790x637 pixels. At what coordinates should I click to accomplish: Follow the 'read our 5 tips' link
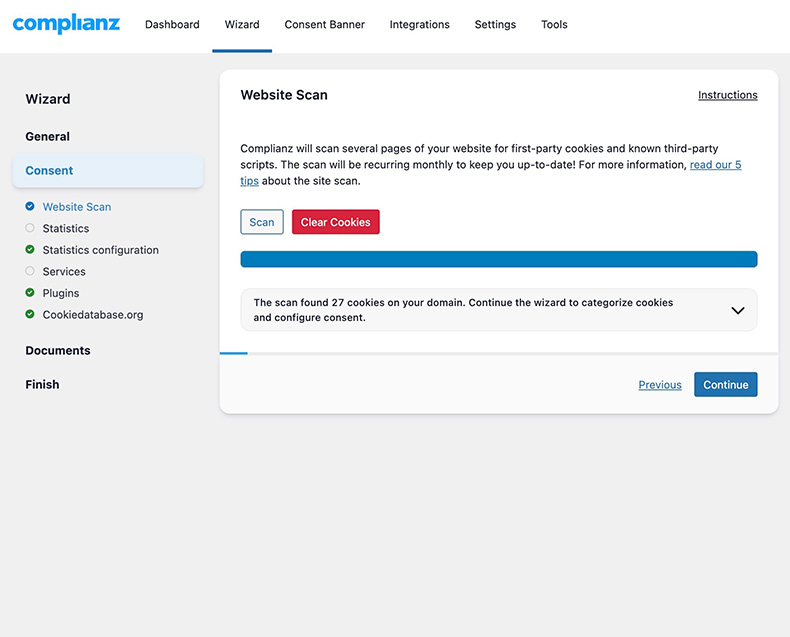[715, 165]
